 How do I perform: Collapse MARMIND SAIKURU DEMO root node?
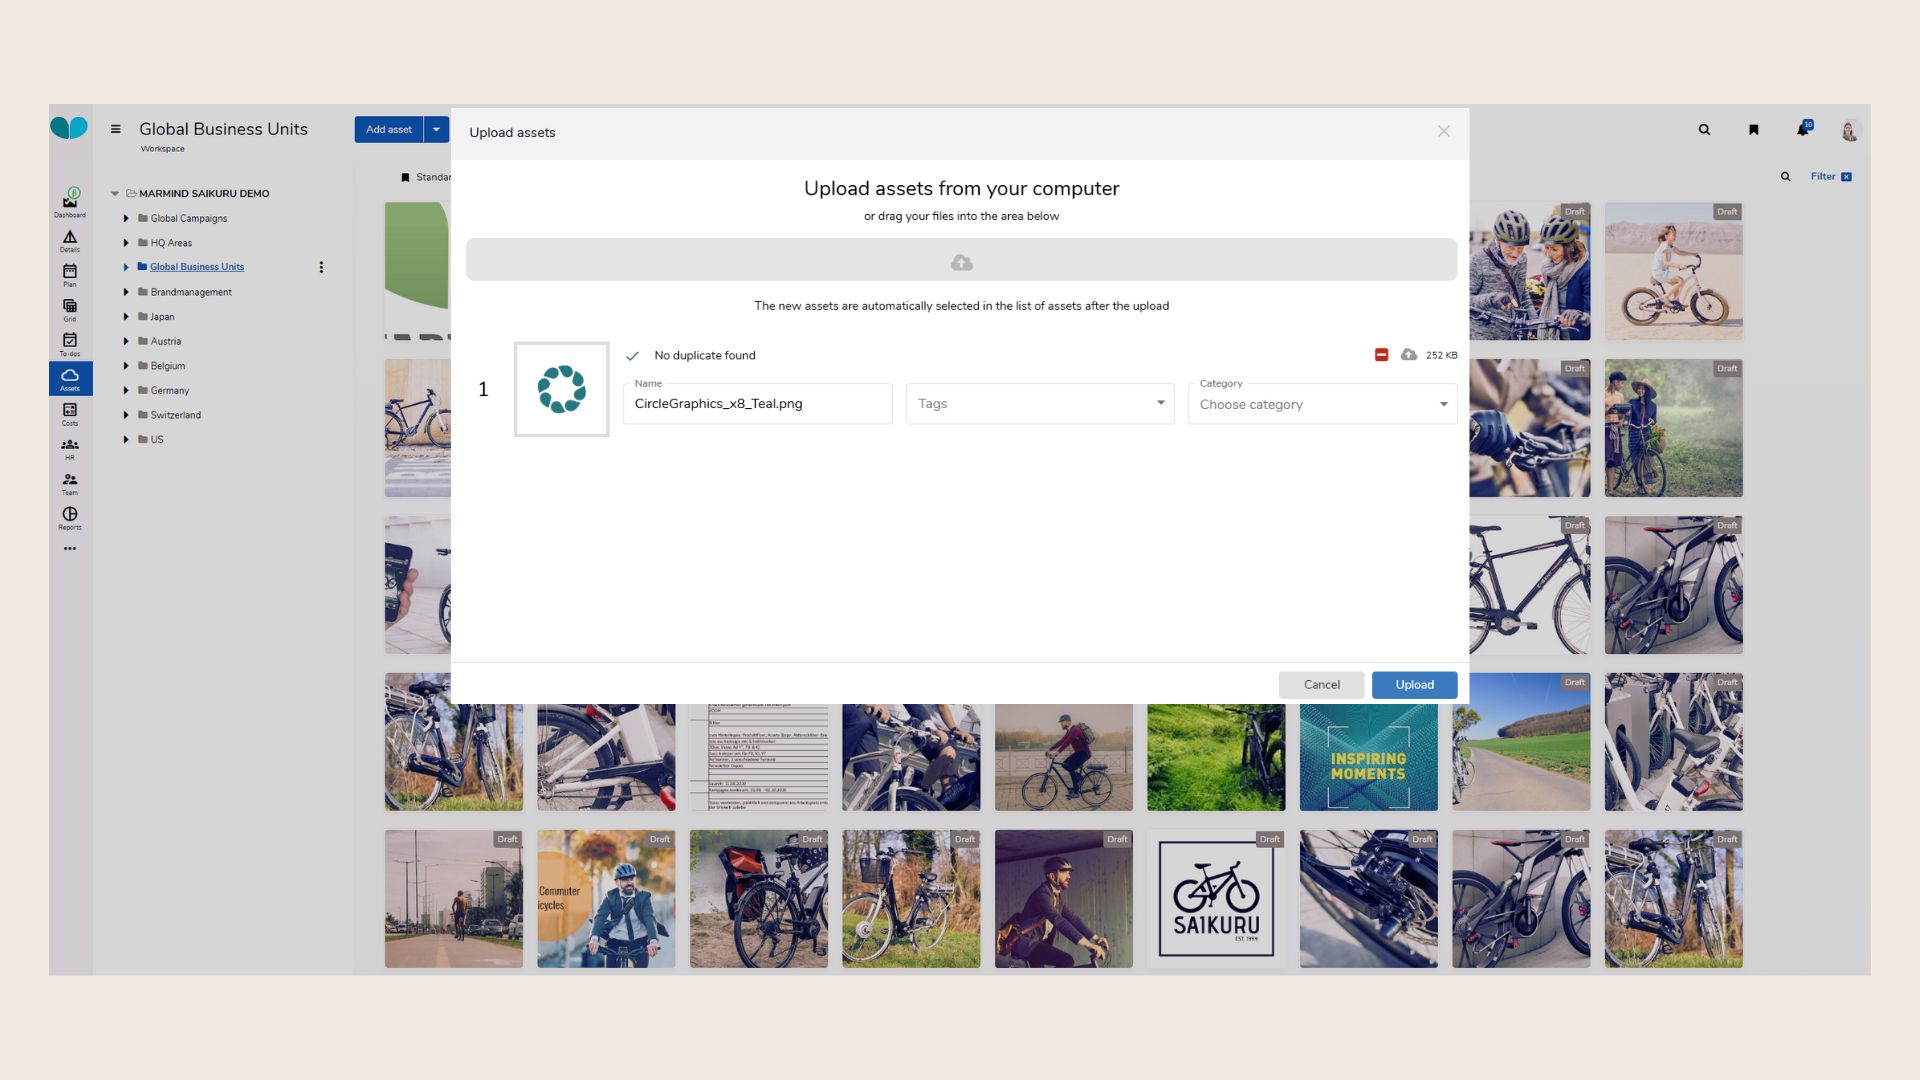click(x=115, y=194)
